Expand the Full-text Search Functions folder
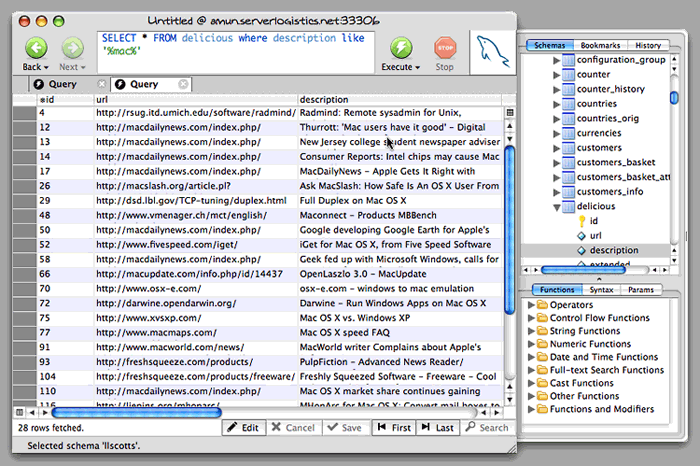This screenshot has width=700, height=466. coord(531,370)
